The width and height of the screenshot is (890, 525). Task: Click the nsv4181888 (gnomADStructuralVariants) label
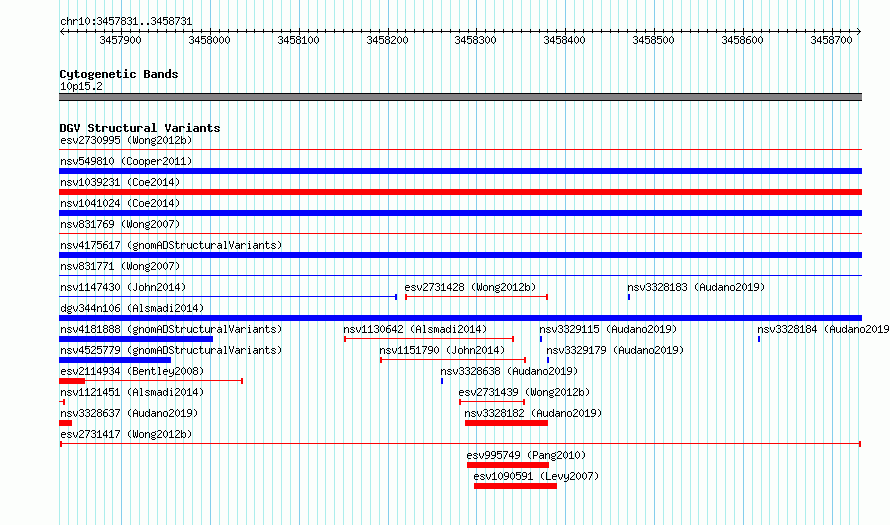tap(171, 329)
